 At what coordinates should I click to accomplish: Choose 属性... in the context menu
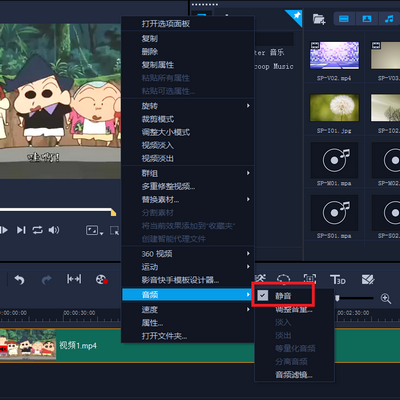[x=152, y=323]
